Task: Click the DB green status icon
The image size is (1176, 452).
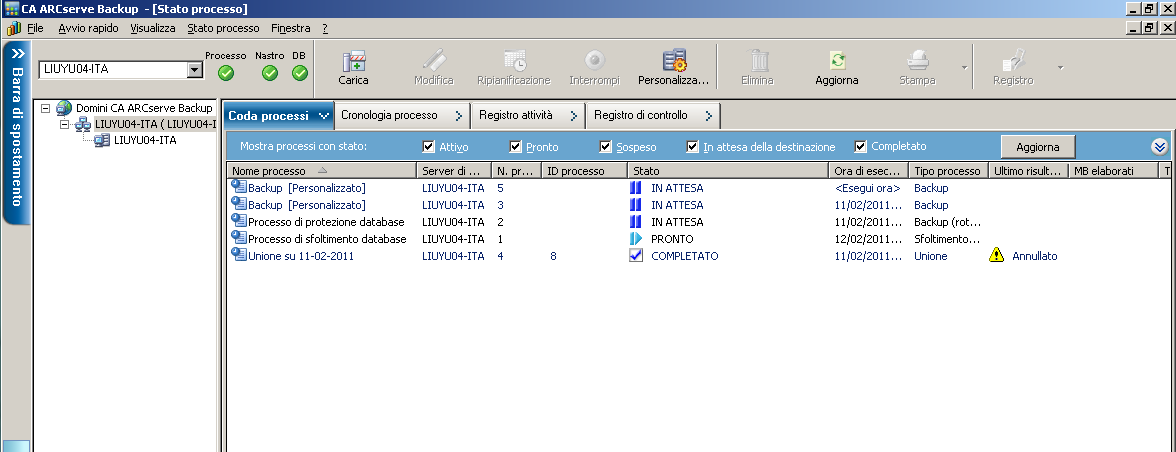Action: tap(300, 73)
